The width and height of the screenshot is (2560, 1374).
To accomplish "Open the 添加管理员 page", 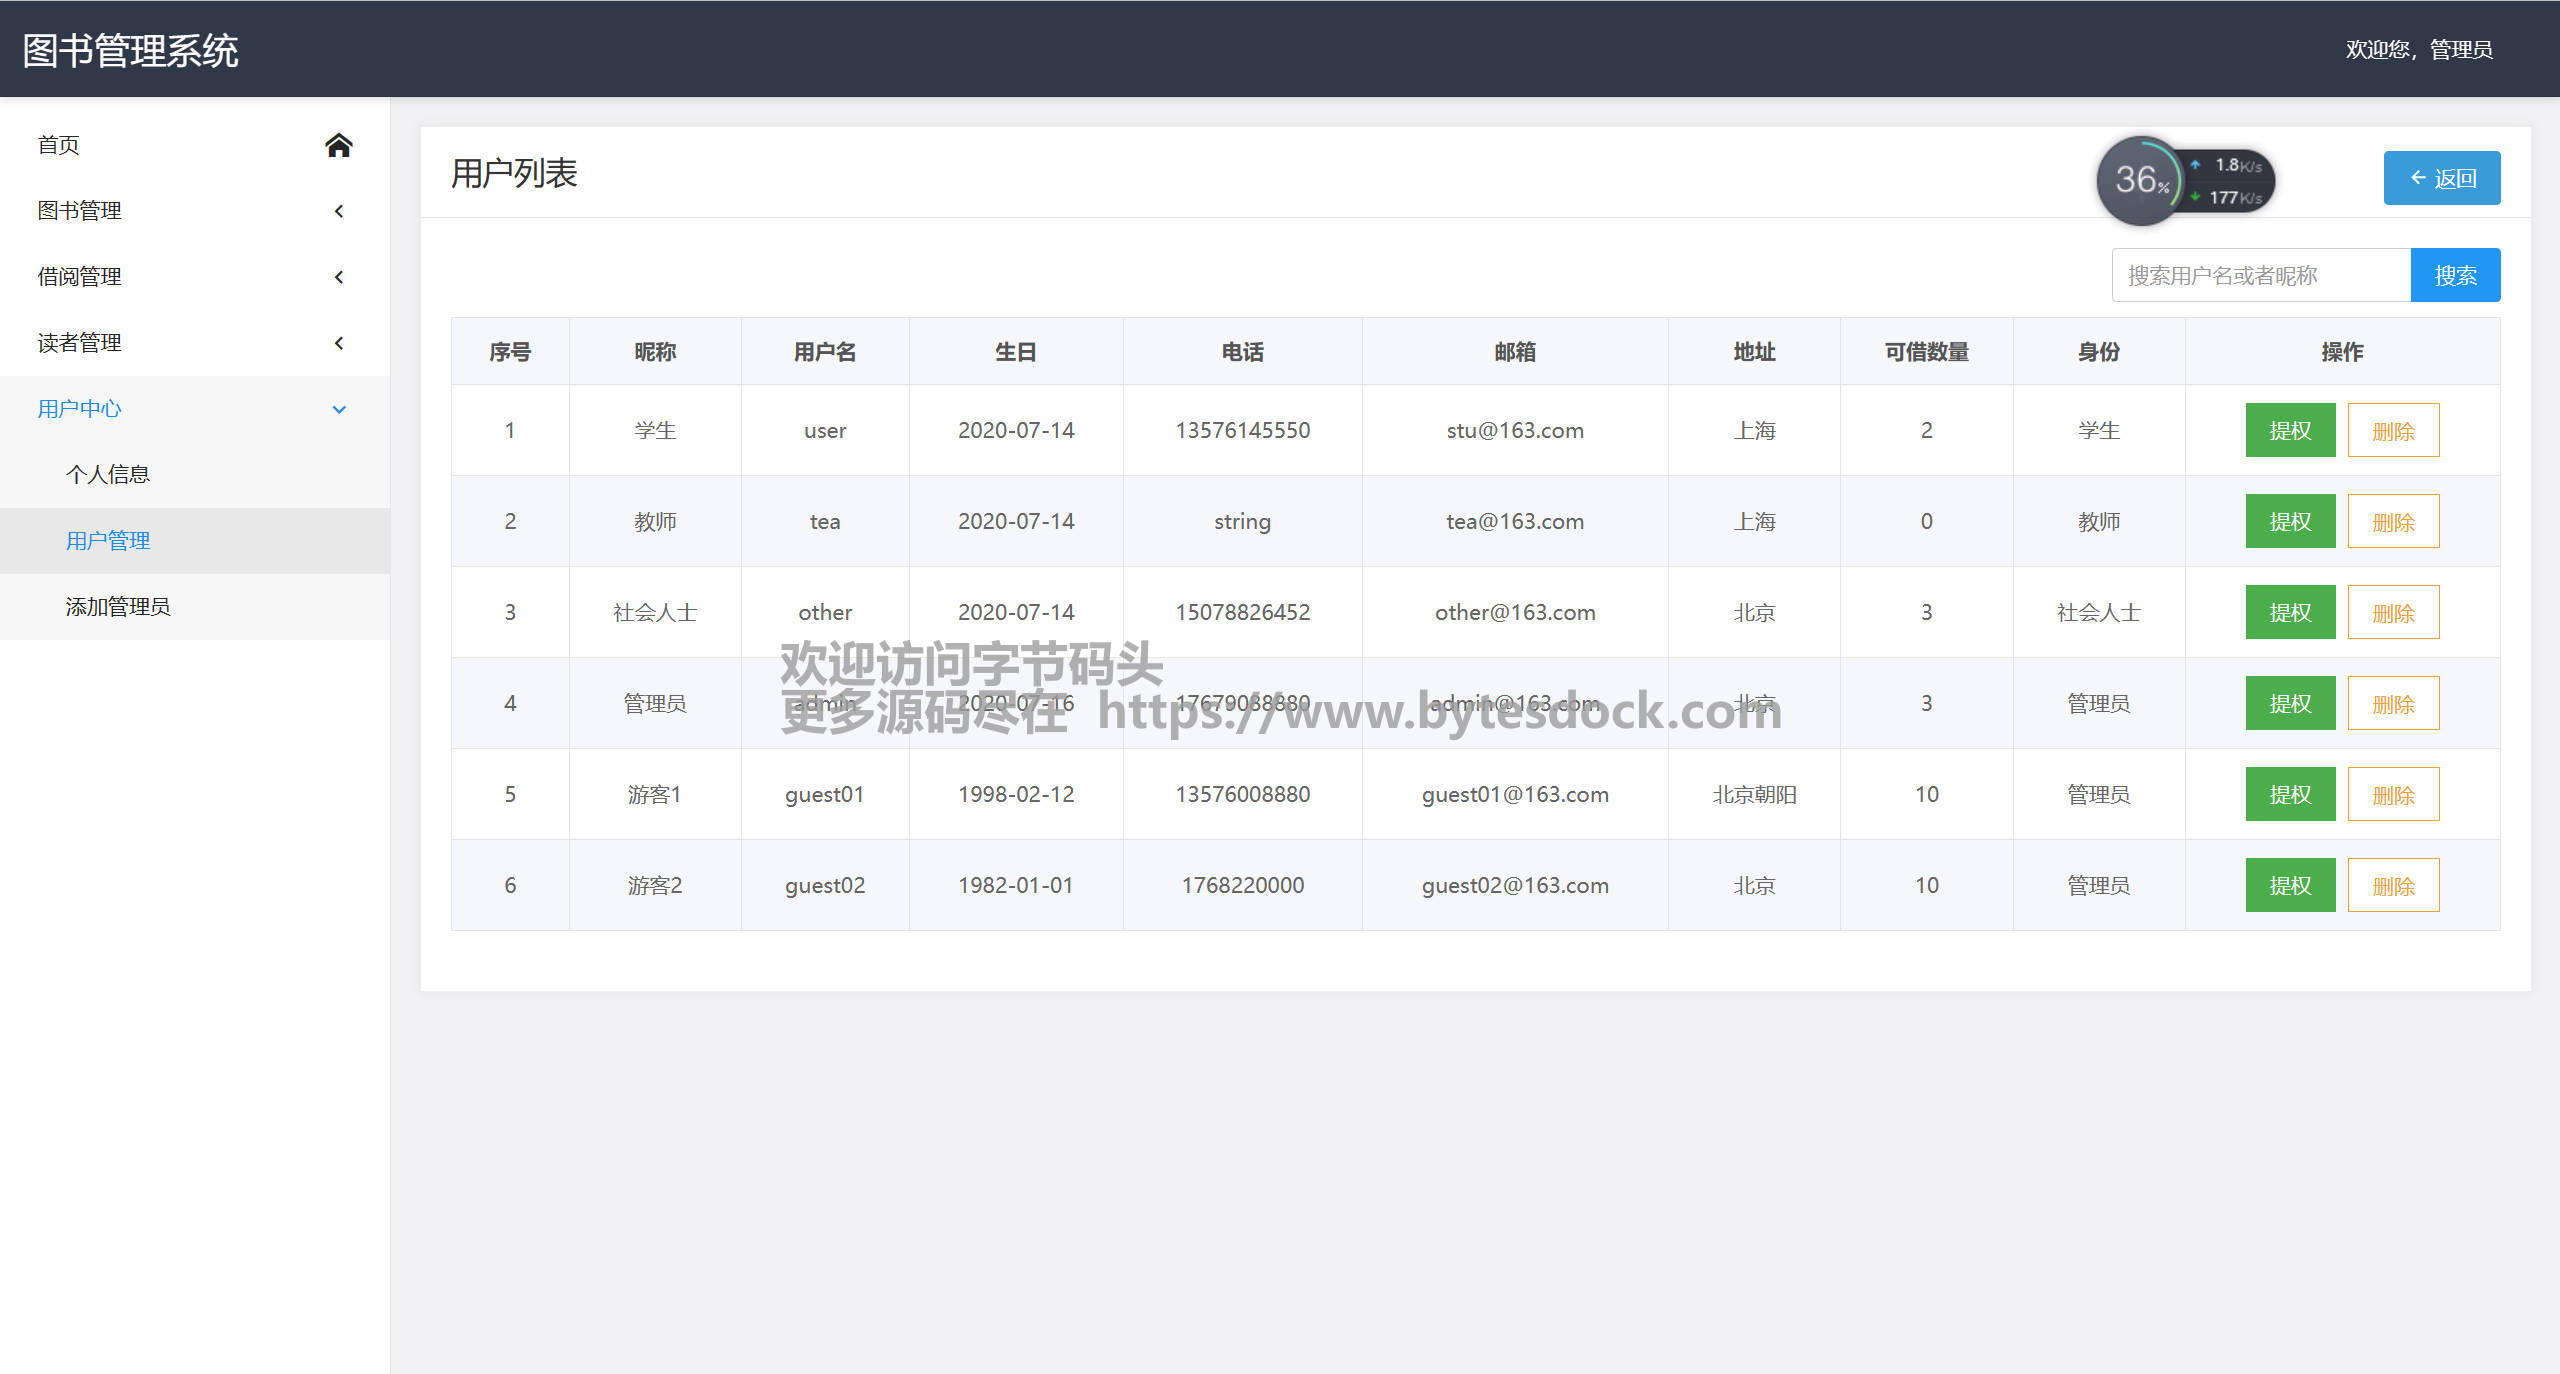I will [118, 607].
